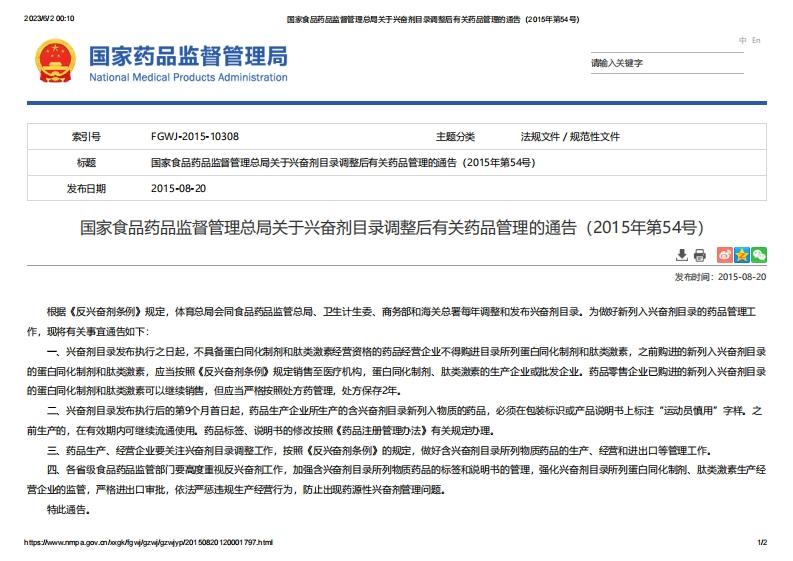793x561 pixels.
Task: Share the notice via Weibo icon
Action: pyautogui.click(x=725, y=255)
